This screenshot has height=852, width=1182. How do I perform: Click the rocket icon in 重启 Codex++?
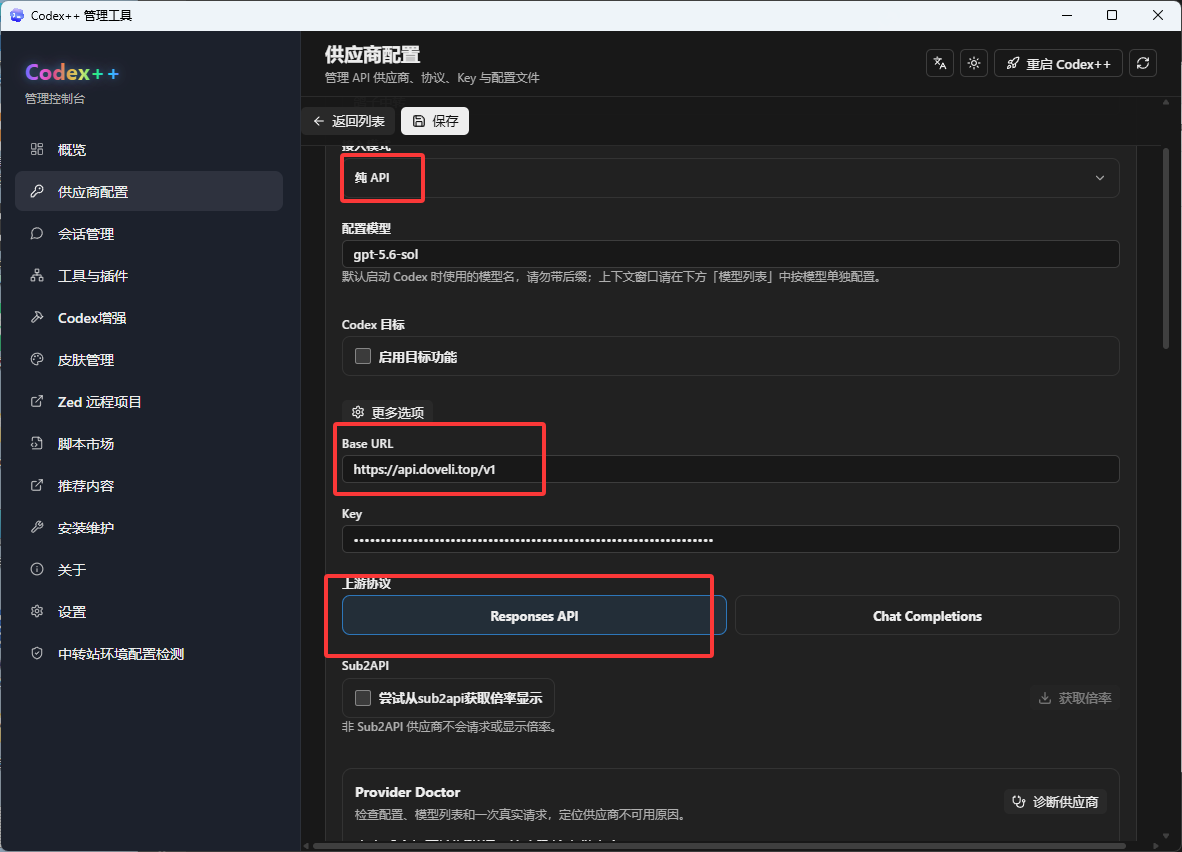[1013, 63]
